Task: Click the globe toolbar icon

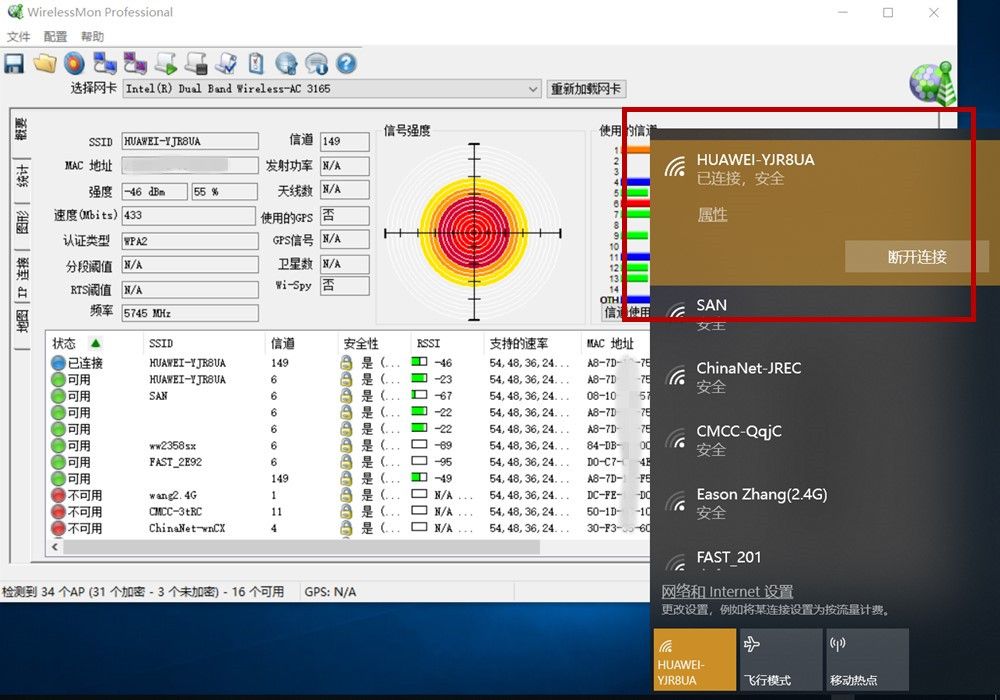Action: click(286, 64)
